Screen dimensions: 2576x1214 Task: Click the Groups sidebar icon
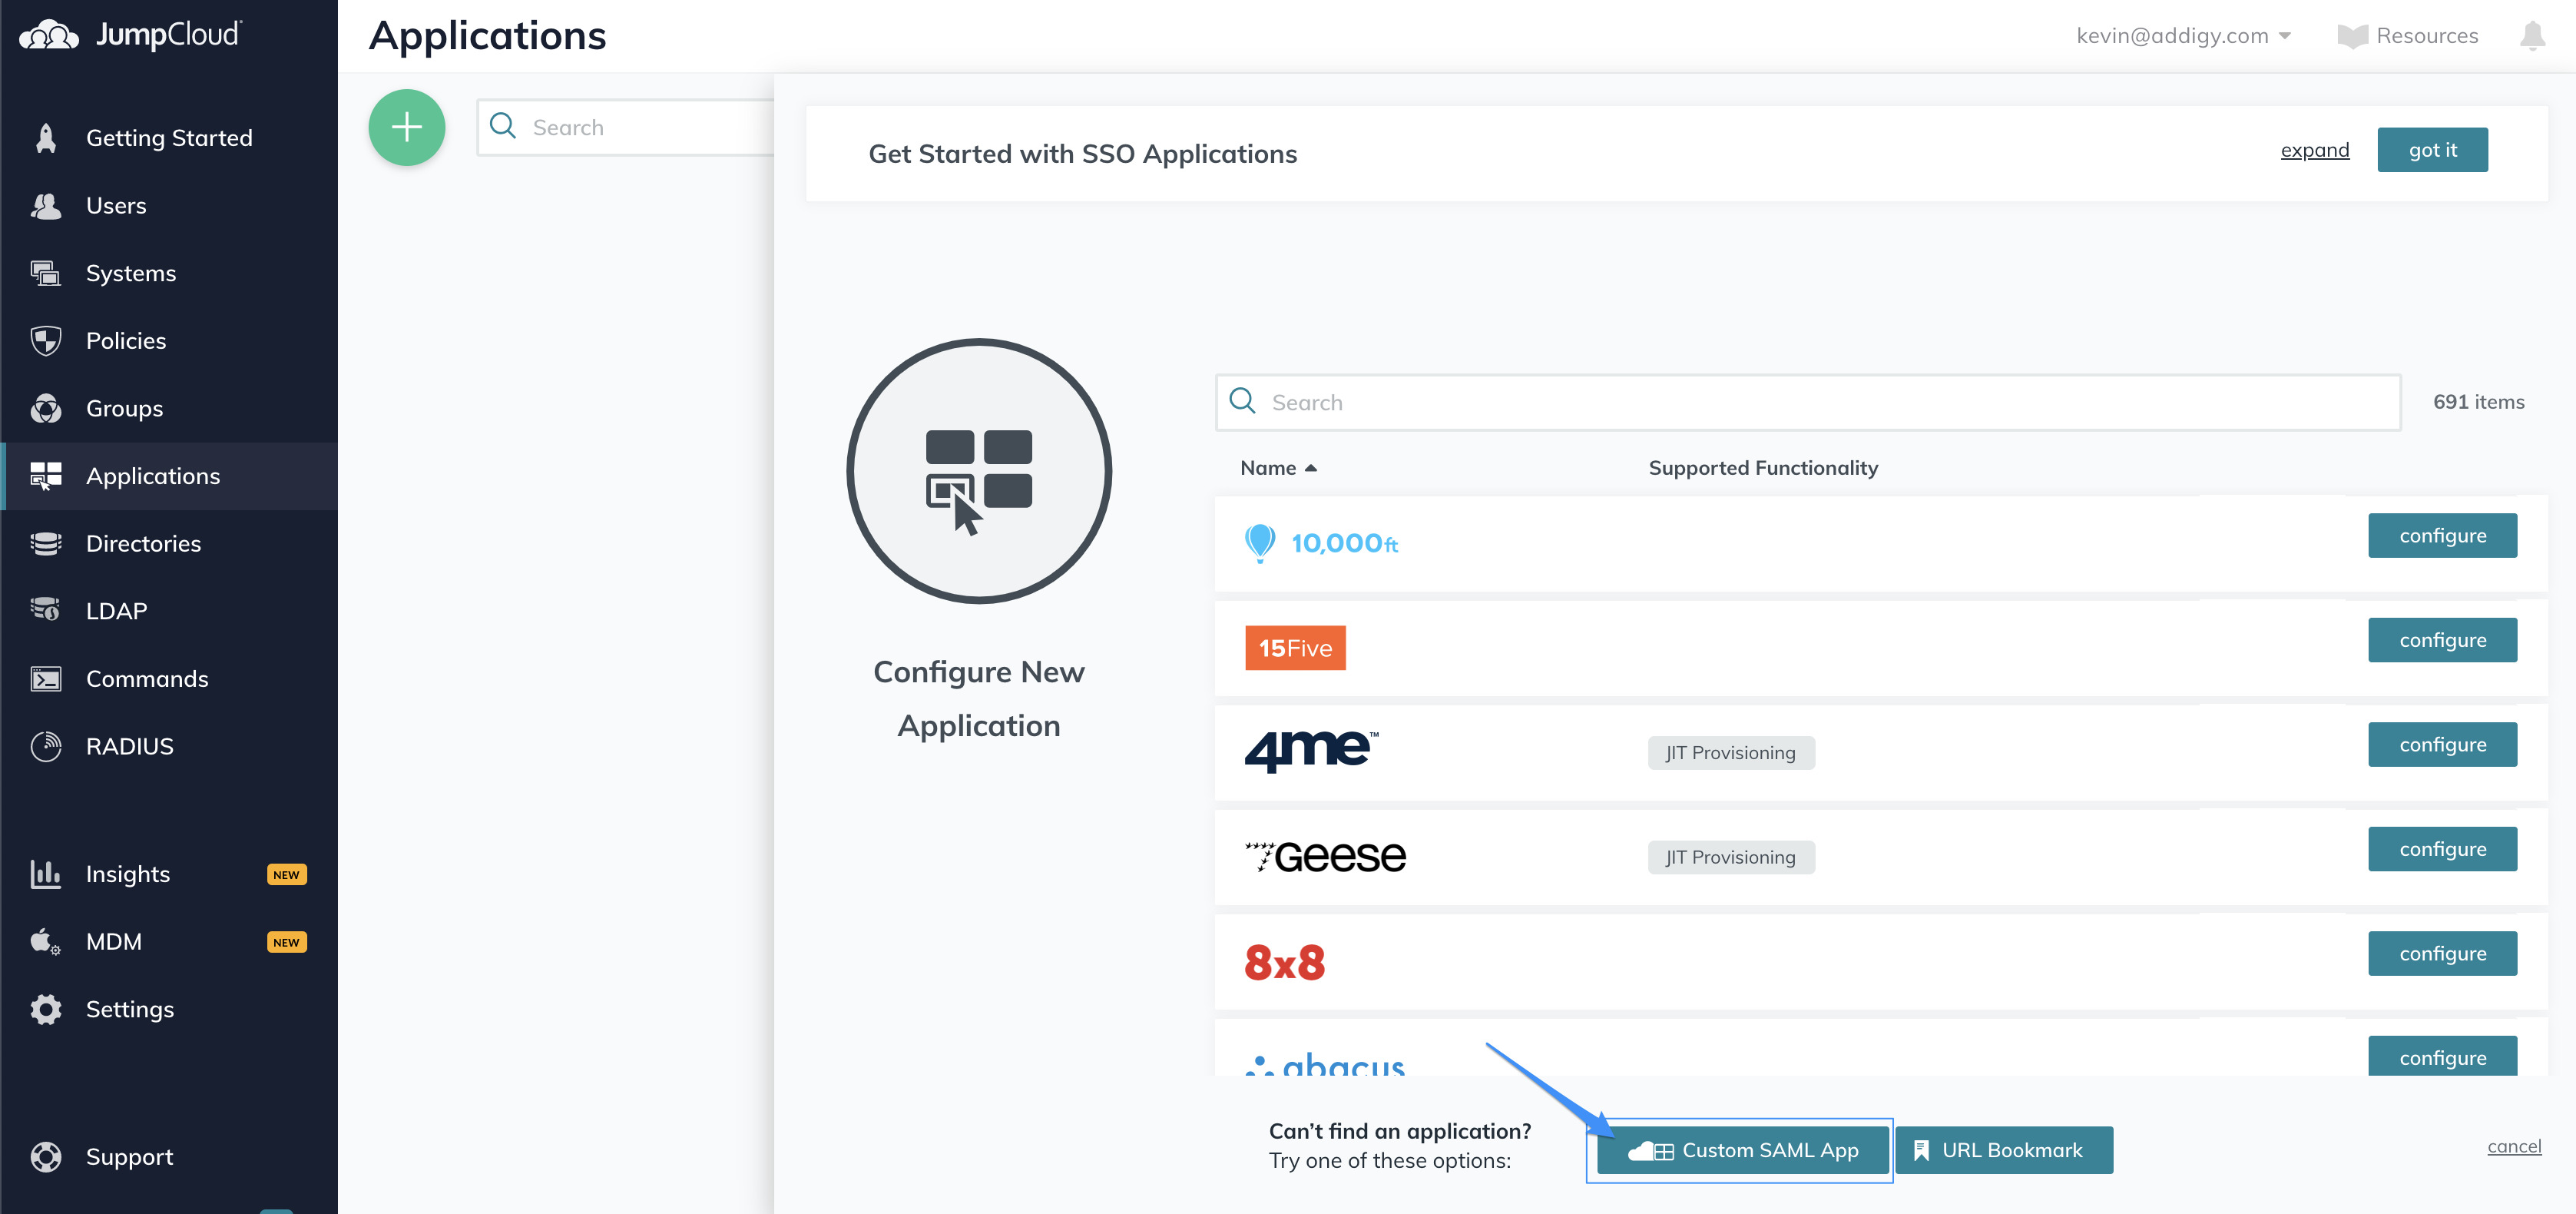click(x=46, y=409)
